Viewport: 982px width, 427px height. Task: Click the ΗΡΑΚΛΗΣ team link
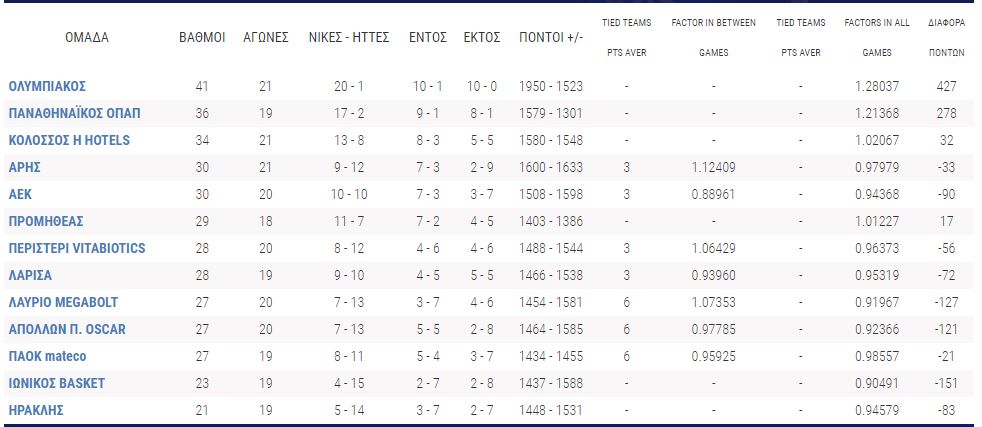click(36, 410)
